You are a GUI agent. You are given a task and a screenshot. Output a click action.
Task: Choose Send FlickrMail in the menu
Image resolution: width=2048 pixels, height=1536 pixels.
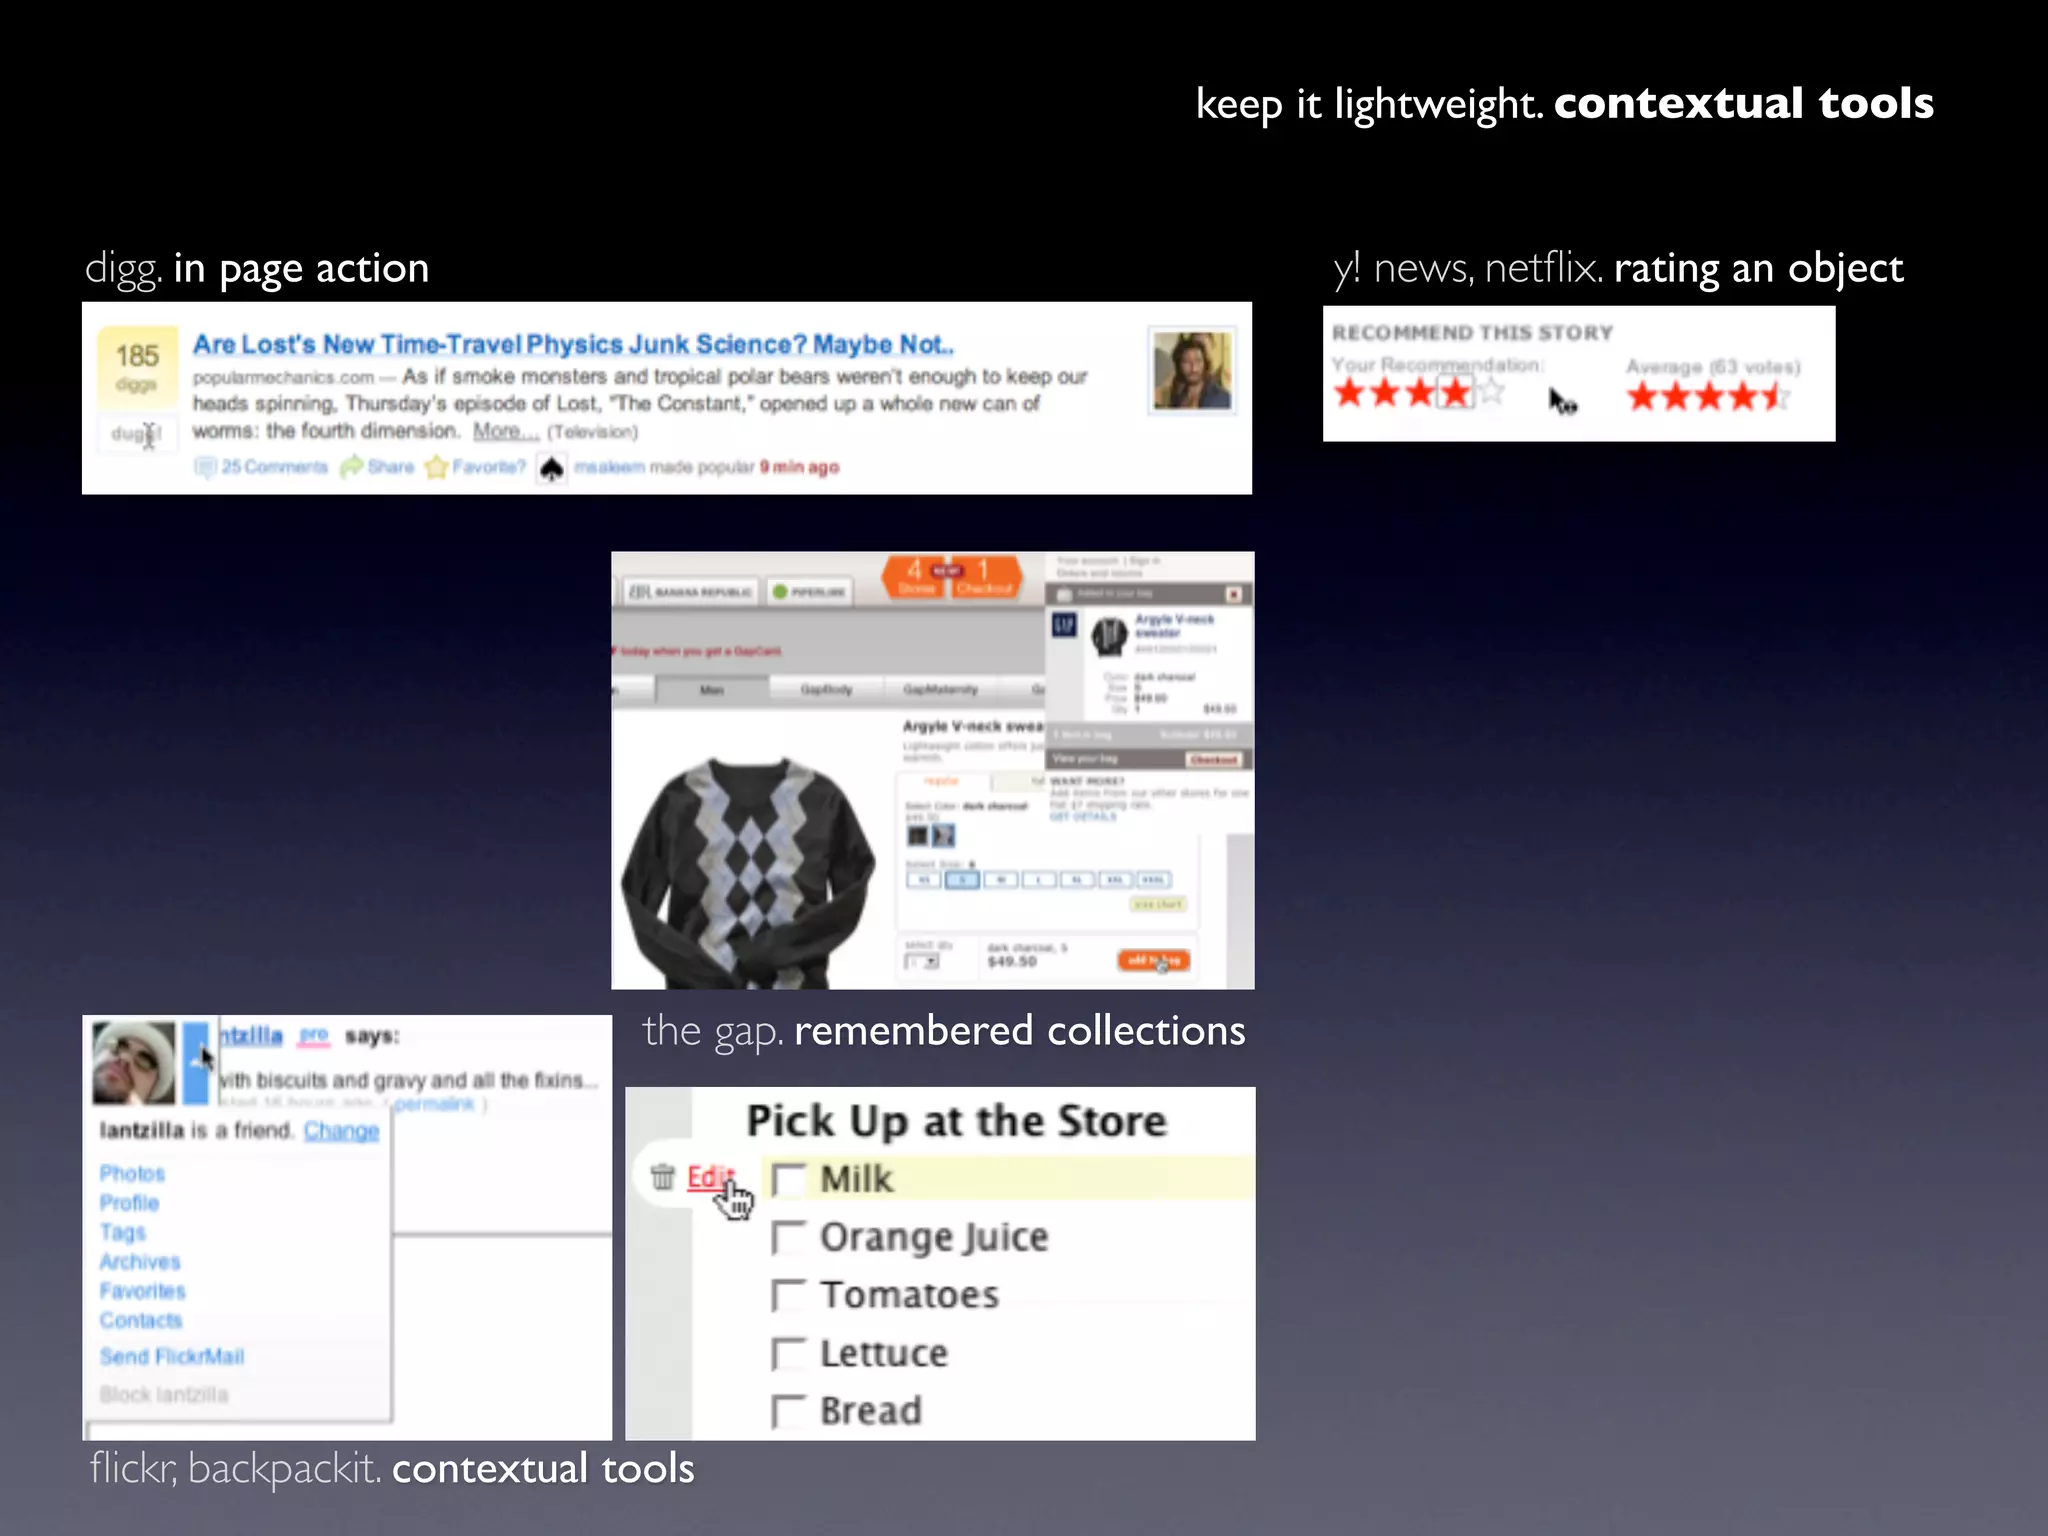172,1357
